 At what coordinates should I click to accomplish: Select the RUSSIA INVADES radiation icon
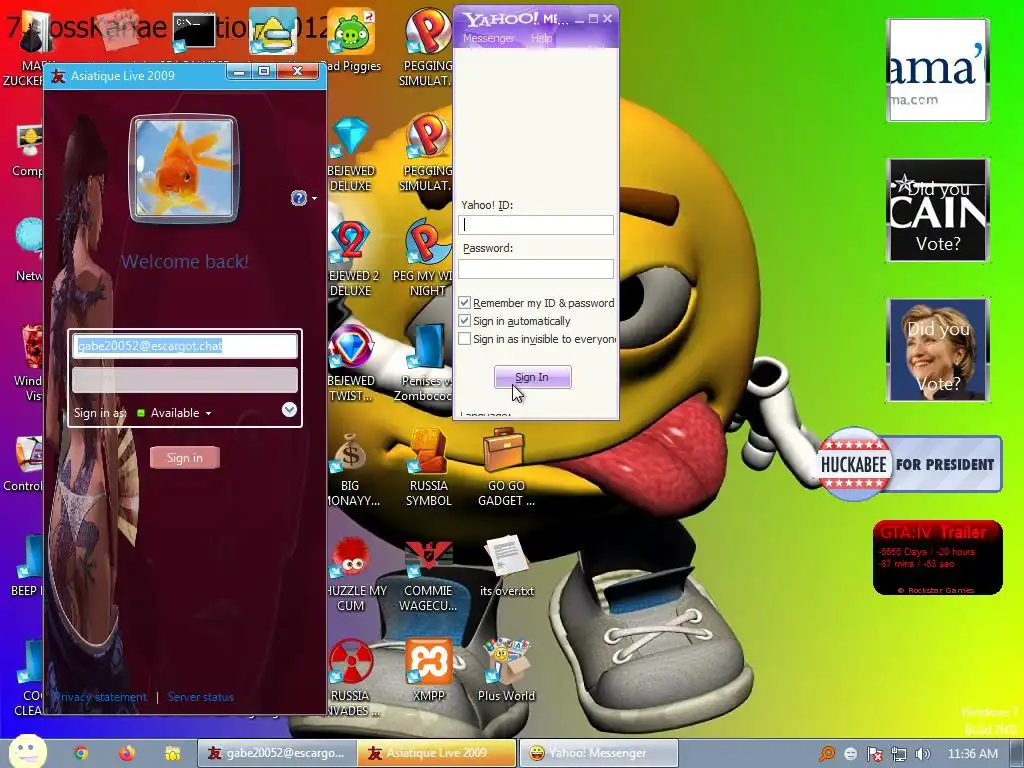pyautogui.click(x=351, y=678)
